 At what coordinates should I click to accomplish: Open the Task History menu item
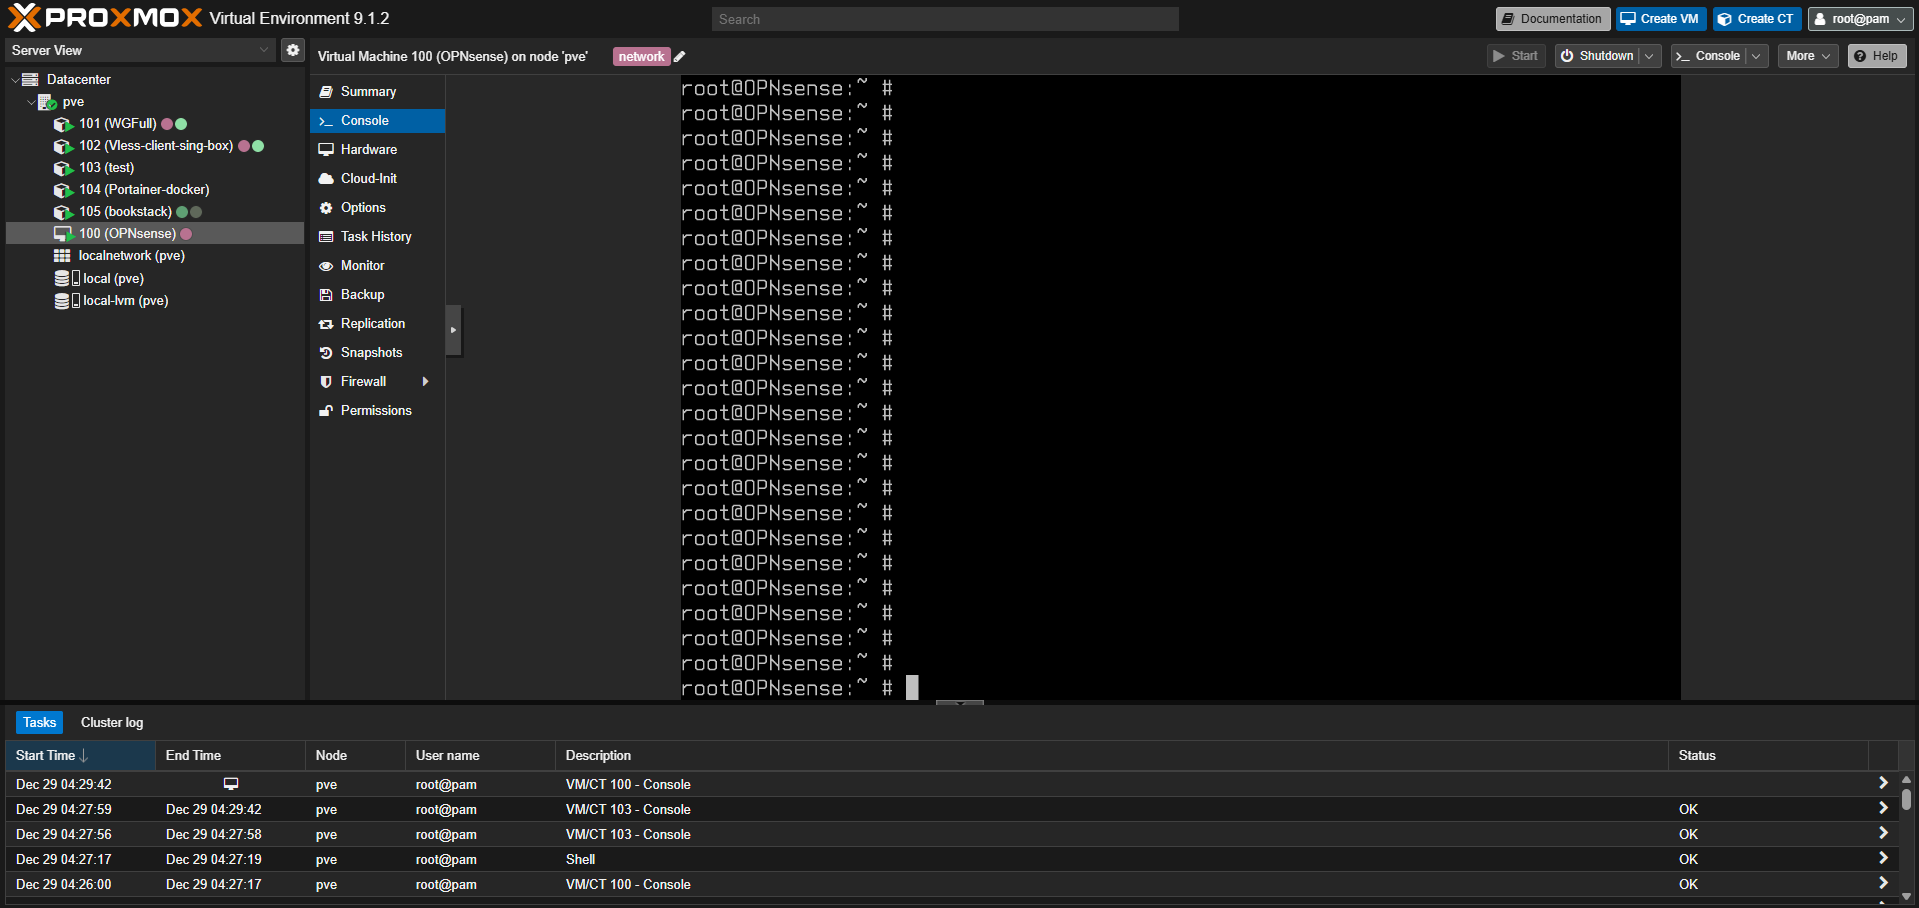coord(377,237)
